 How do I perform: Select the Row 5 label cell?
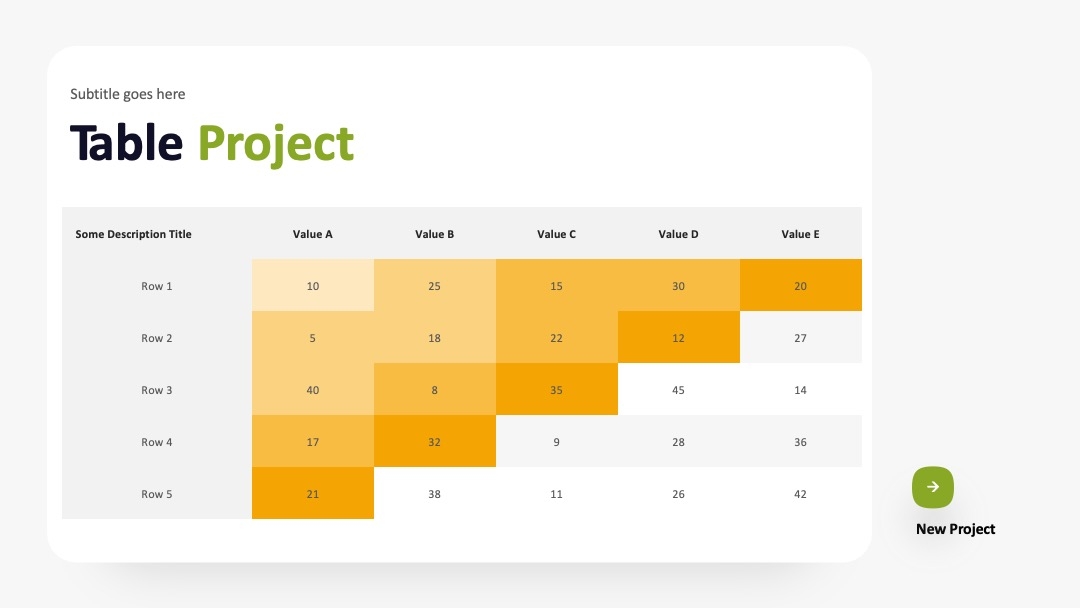[157, 494]
